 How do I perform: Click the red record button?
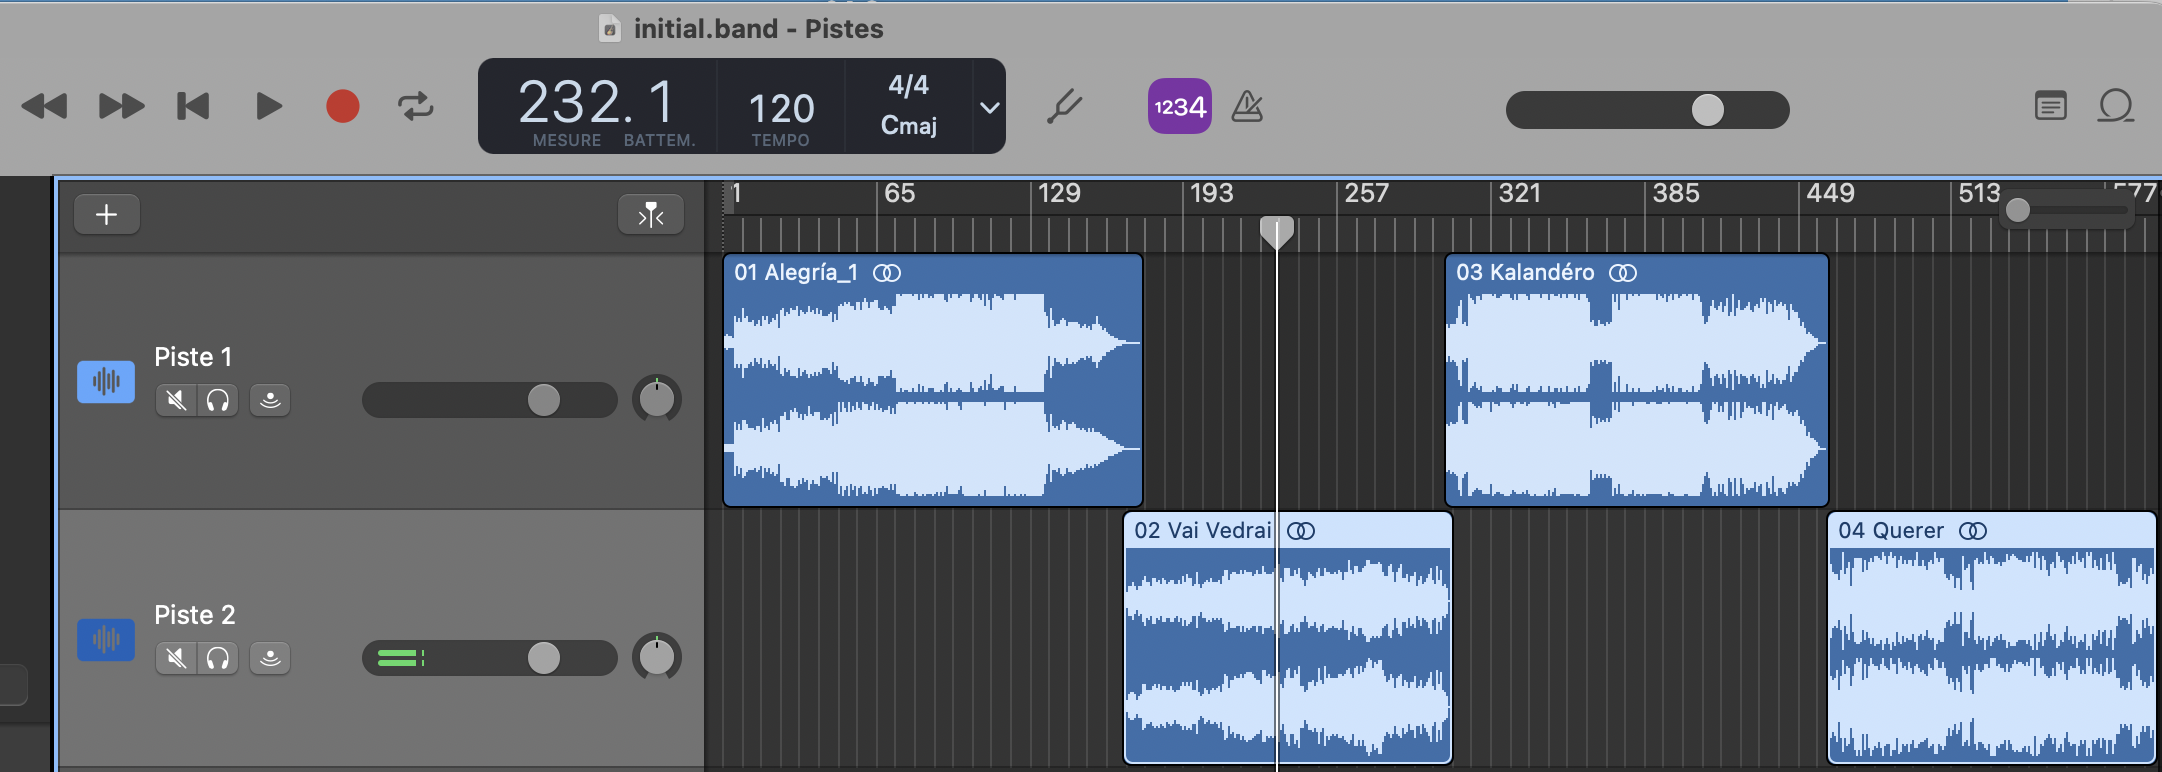[343, 106]
